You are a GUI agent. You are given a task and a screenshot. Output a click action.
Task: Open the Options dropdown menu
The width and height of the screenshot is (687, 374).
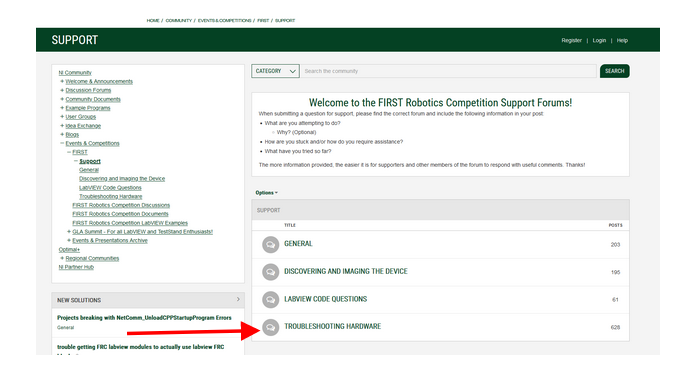266,193
